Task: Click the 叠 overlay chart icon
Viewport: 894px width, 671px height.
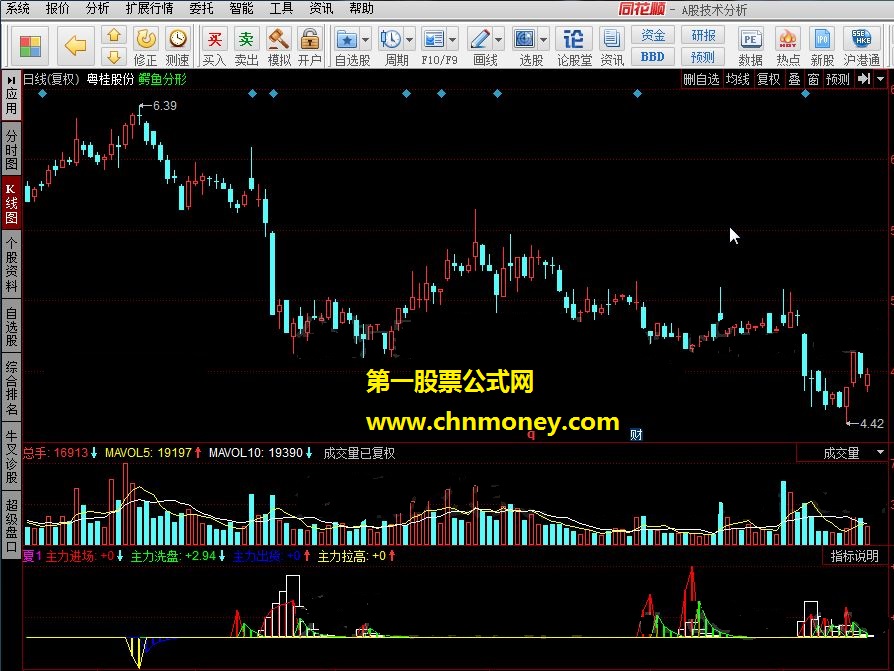Action: pyautogui.click(x=794, y=79)
